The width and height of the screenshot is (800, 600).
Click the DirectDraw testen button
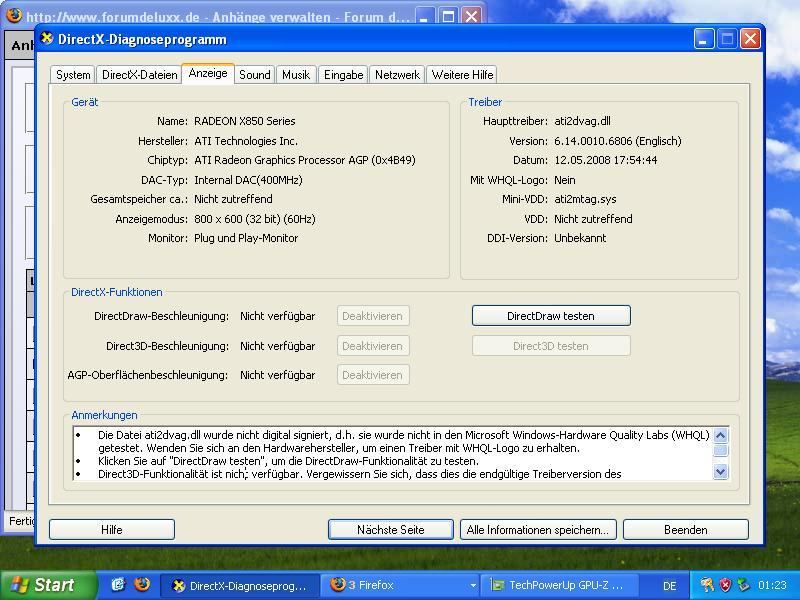coord(551,316)
